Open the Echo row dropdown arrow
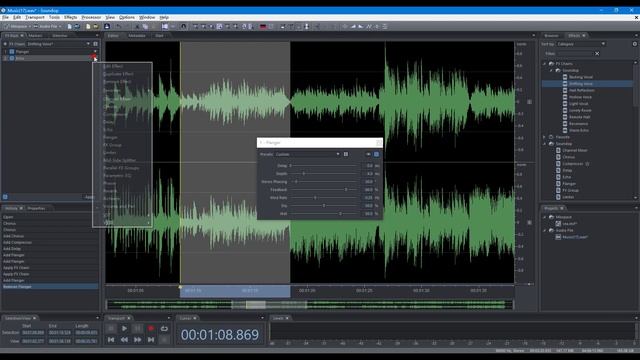The width and height of the screenshot is (640, 360). 95,58
